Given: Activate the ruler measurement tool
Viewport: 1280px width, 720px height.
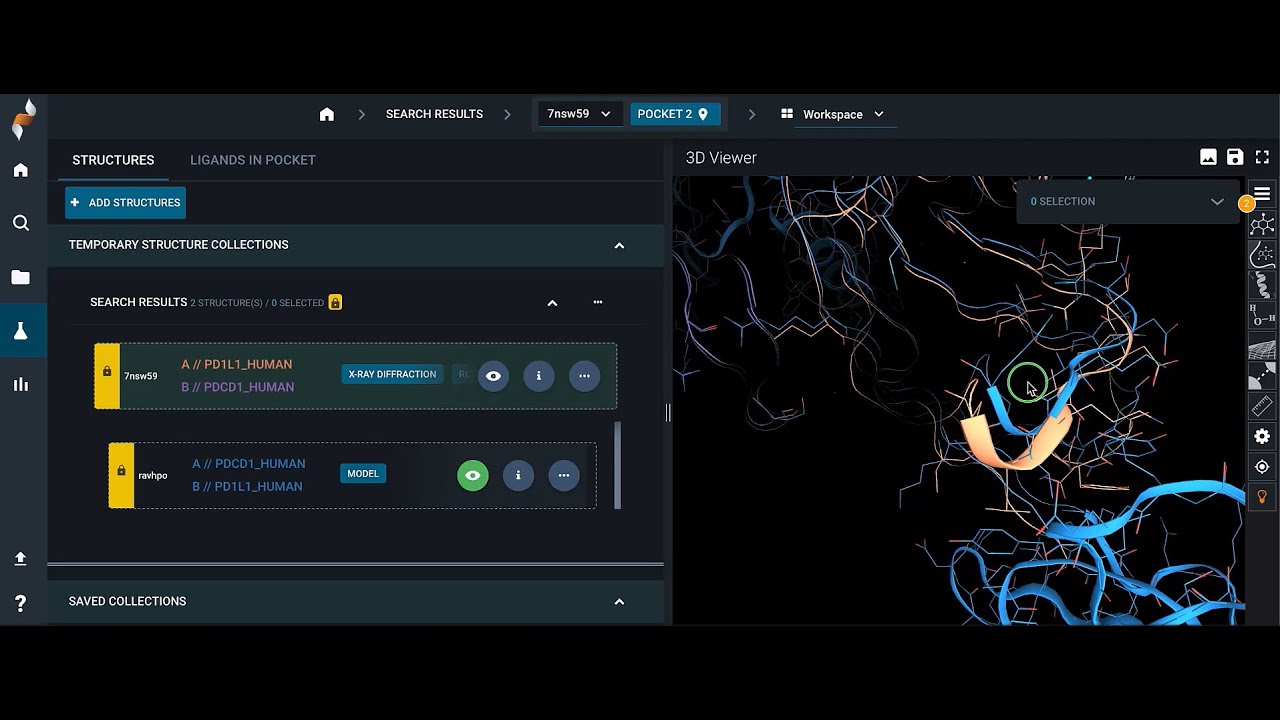Looking at the screenshot, I should (1262, 406).
